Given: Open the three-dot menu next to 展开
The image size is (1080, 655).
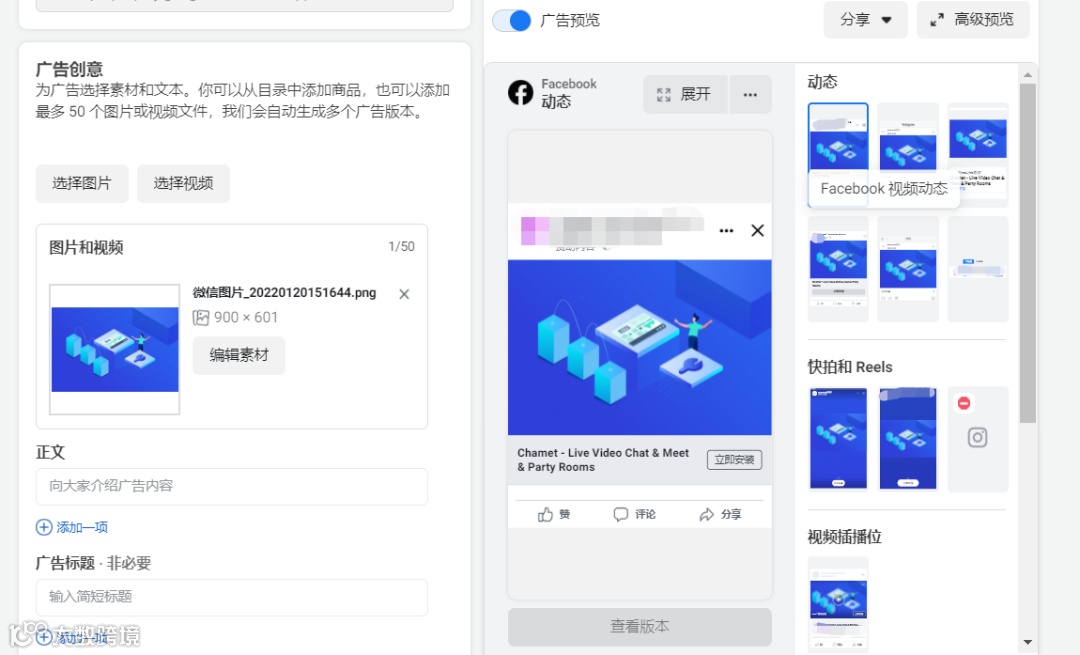Looking at the screenshot, I should (x=750, y=94).
